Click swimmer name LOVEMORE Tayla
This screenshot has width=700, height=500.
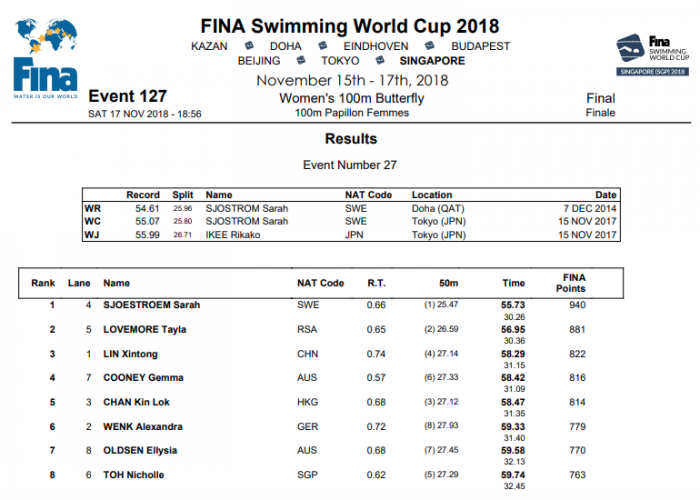(x=145, y=329)
